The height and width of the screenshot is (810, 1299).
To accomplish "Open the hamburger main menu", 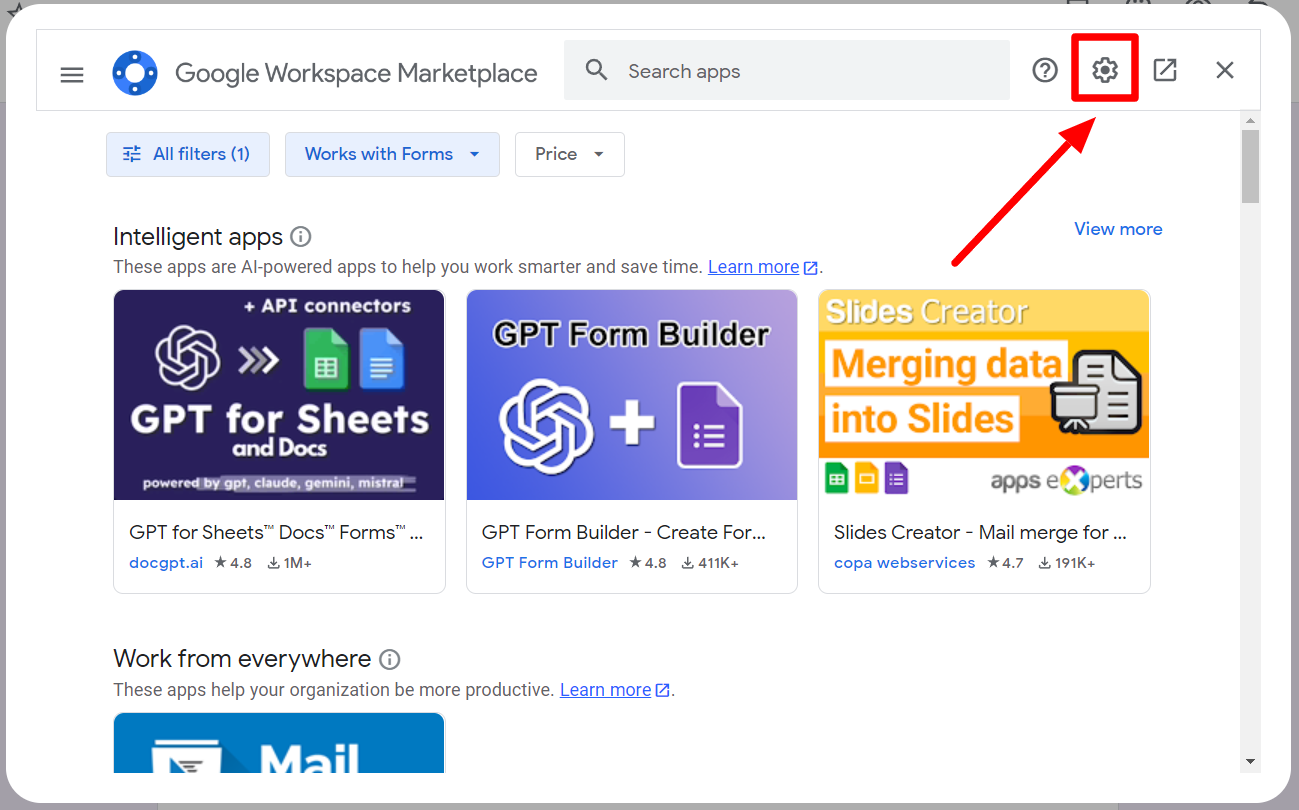I will [x=72, y=74].
